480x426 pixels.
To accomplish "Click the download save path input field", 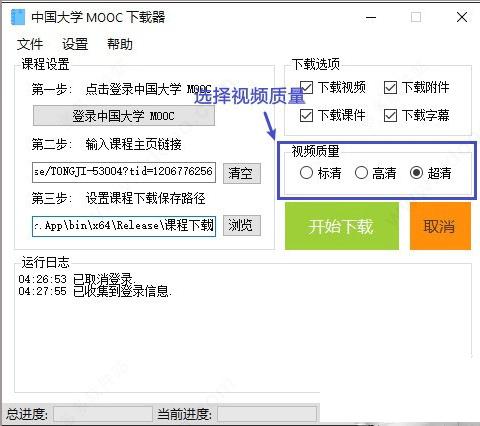I will pyautogui.click(x=124, y=226).
